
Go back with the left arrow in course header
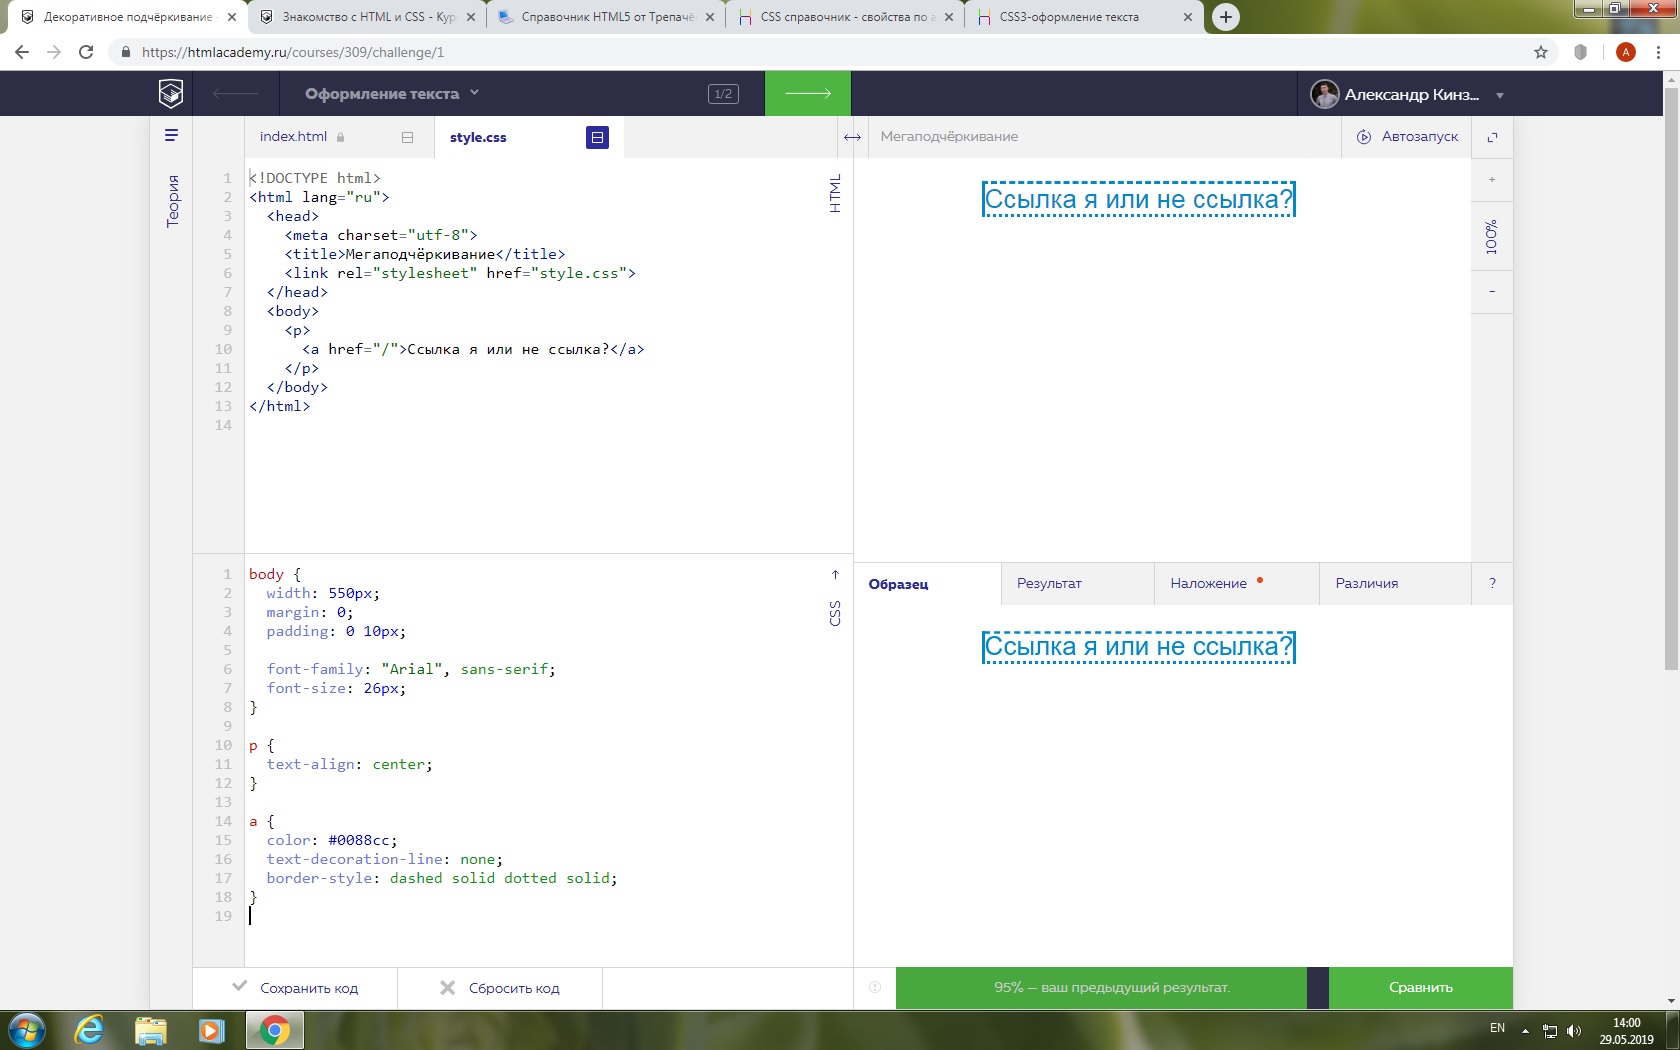click(x=236, y=93)
